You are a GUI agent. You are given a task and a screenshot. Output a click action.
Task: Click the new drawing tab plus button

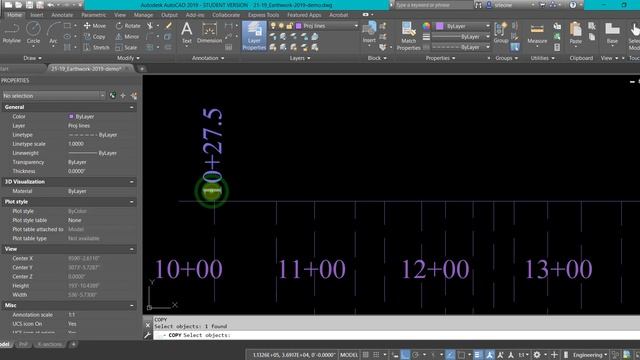(142, 69)
